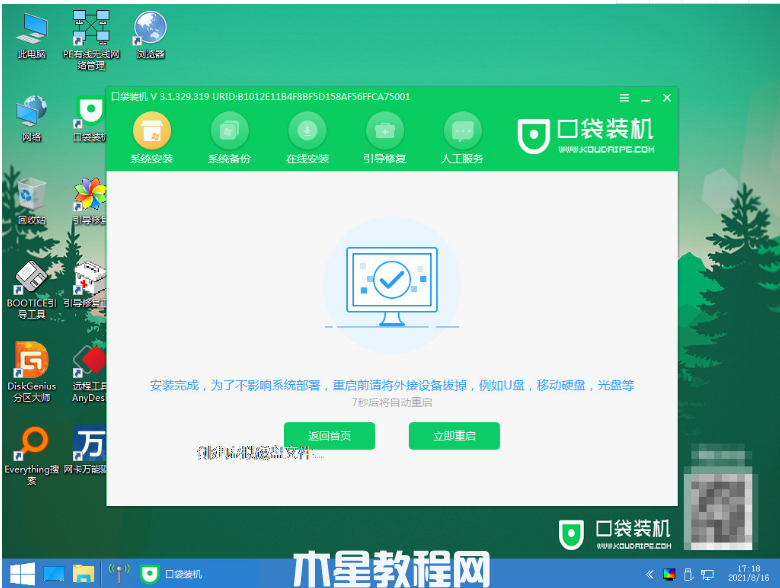Click the colorful display tray icon
The height and width of the screenshot is (588, 780).
tap(669, 575)
